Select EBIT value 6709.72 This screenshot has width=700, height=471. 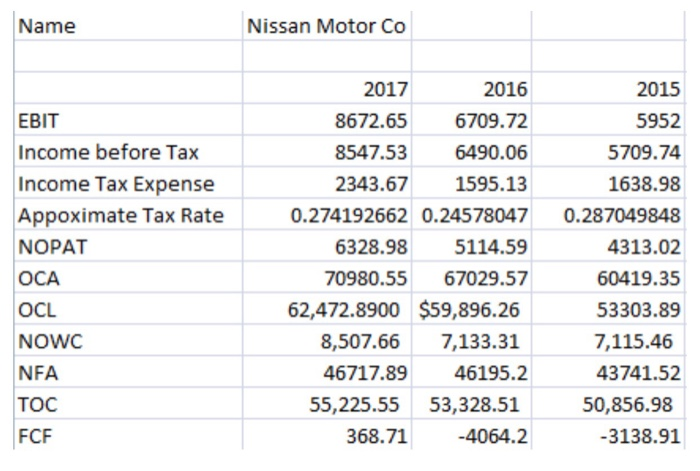(x=471, y=121)
